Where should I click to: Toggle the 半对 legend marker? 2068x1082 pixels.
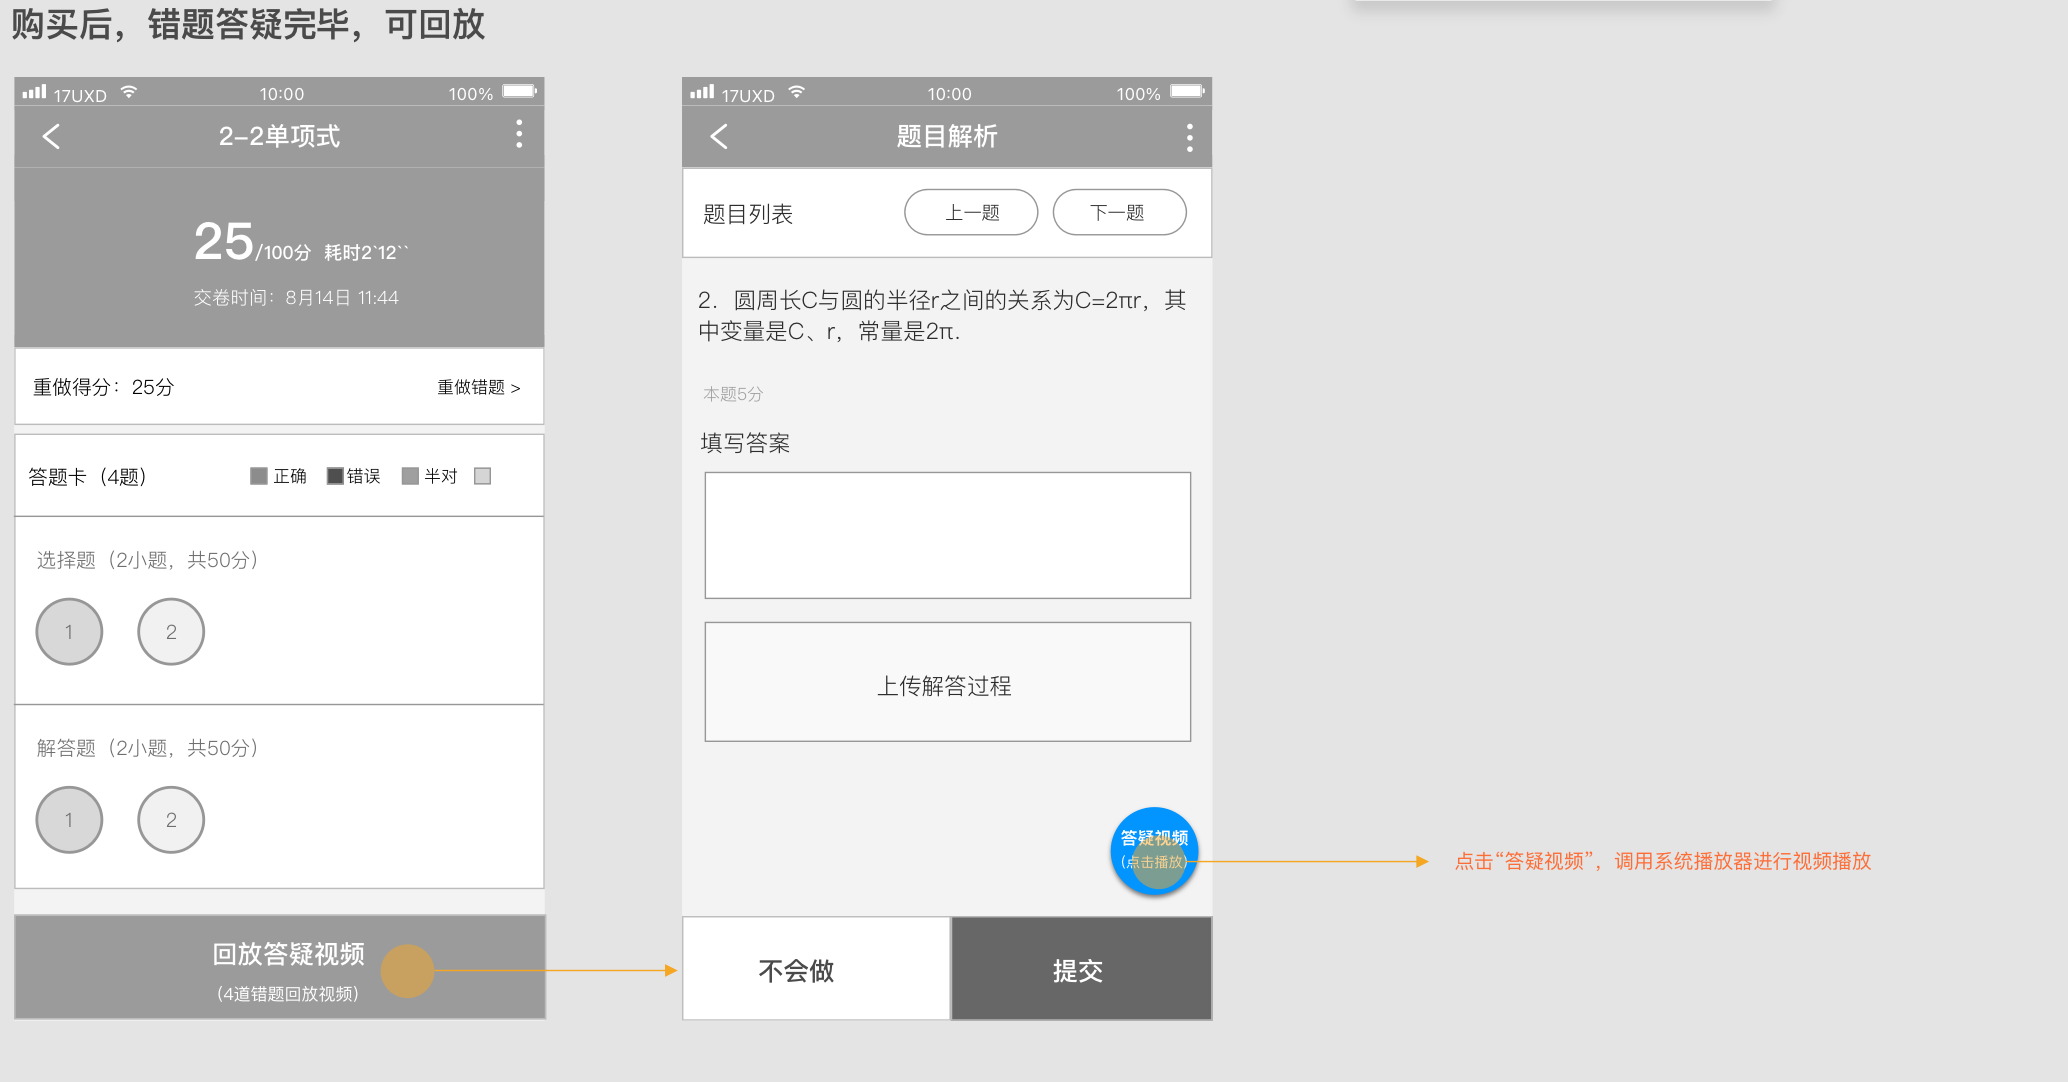409,476
